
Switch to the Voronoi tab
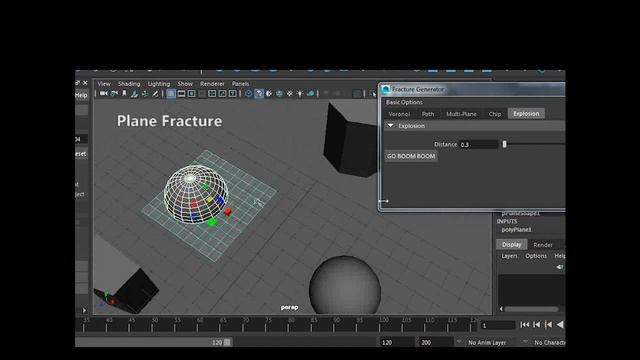tap(399, 114)
